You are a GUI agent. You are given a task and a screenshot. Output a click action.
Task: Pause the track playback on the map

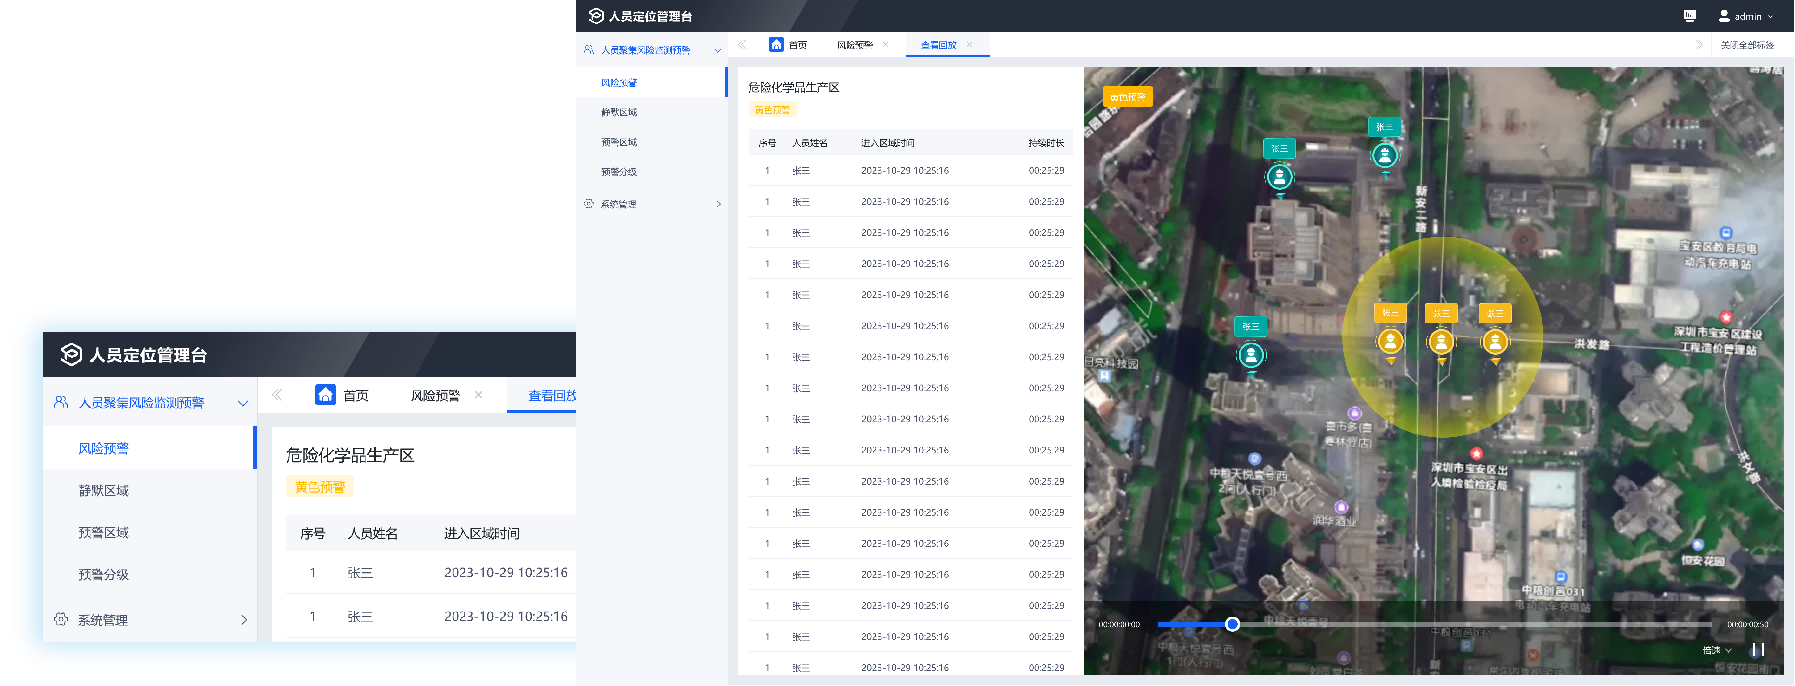1757,650
